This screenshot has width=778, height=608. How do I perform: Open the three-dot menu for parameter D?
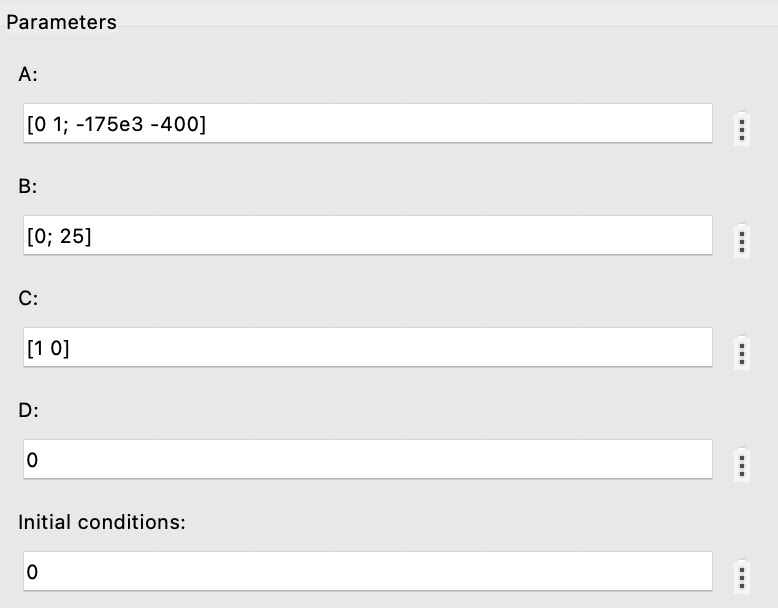coord(741,465)
